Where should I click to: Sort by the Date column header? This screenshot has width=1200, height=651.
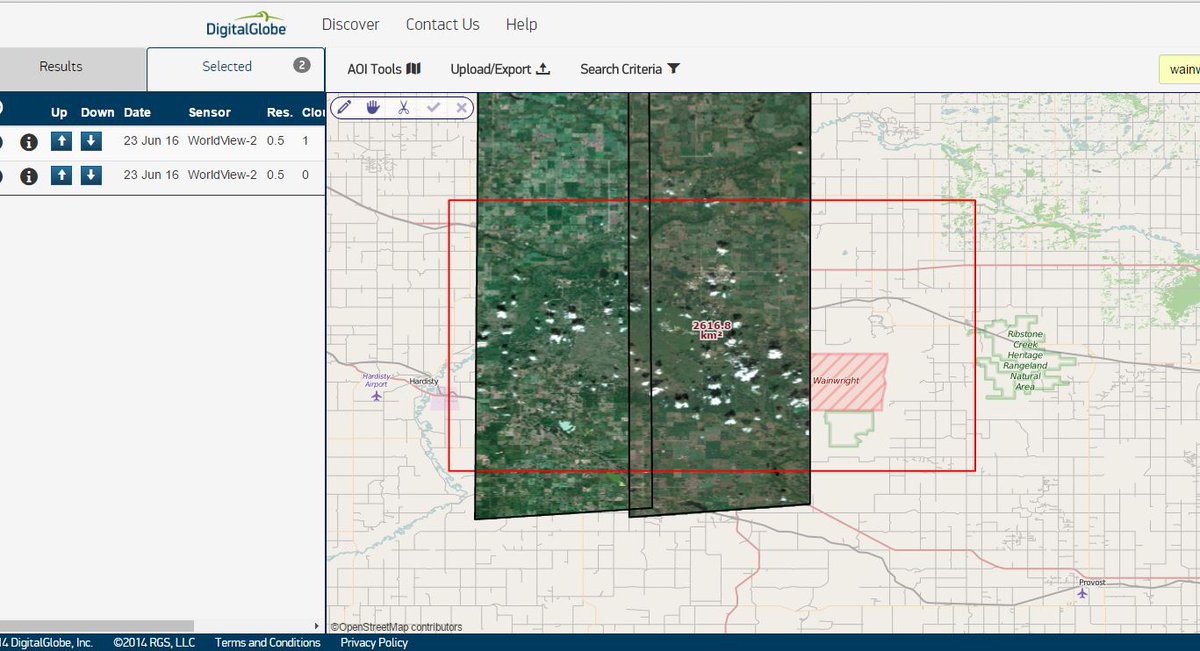[x=137, y=113]
